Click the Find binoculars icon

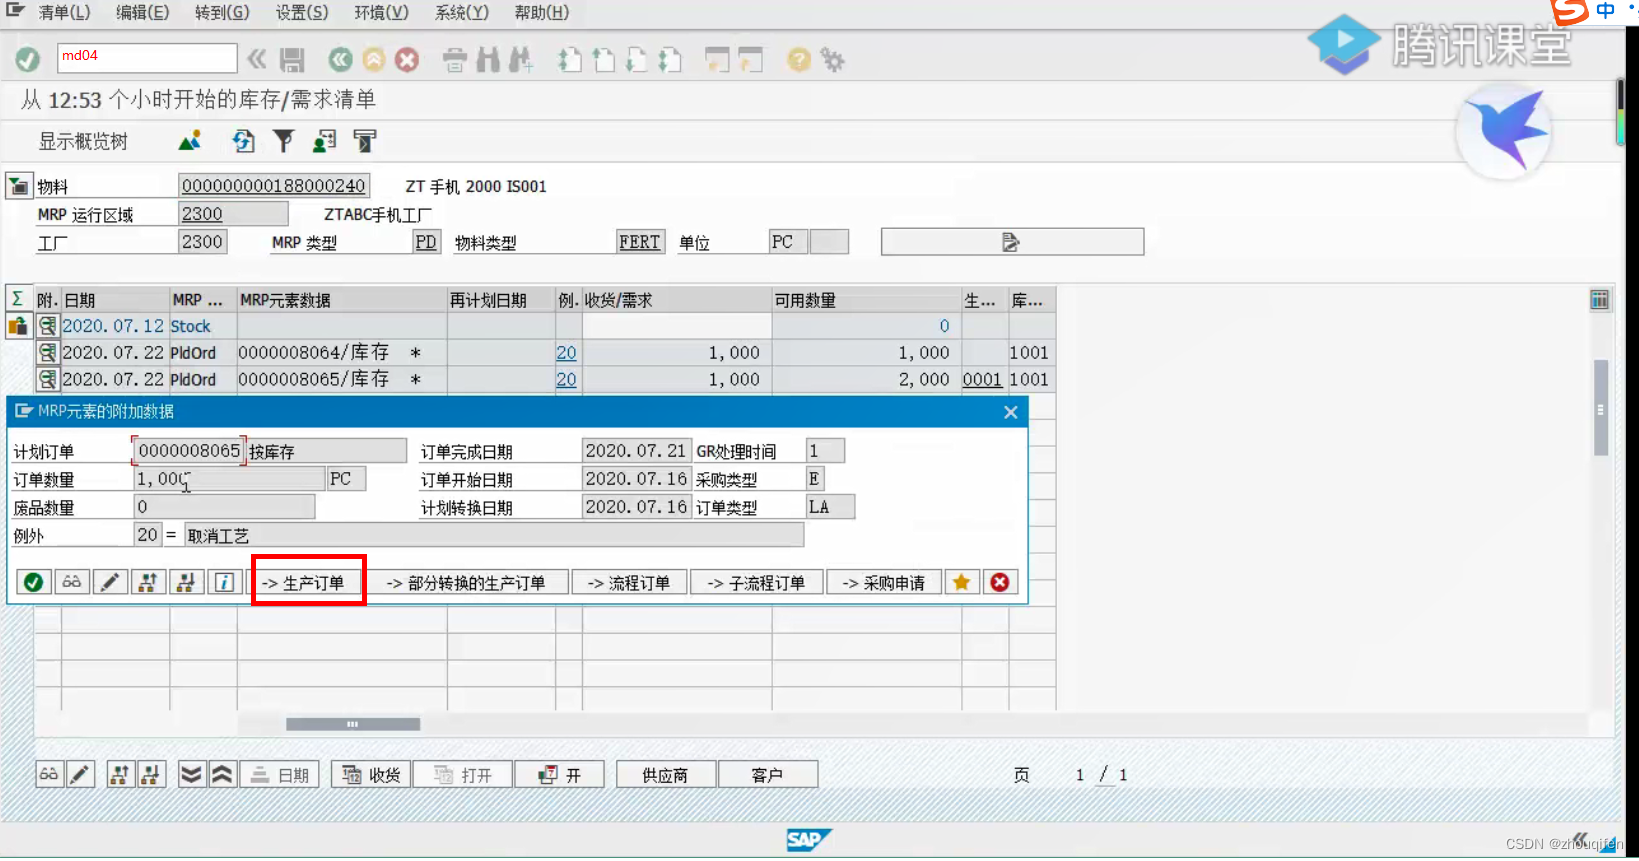488,60
